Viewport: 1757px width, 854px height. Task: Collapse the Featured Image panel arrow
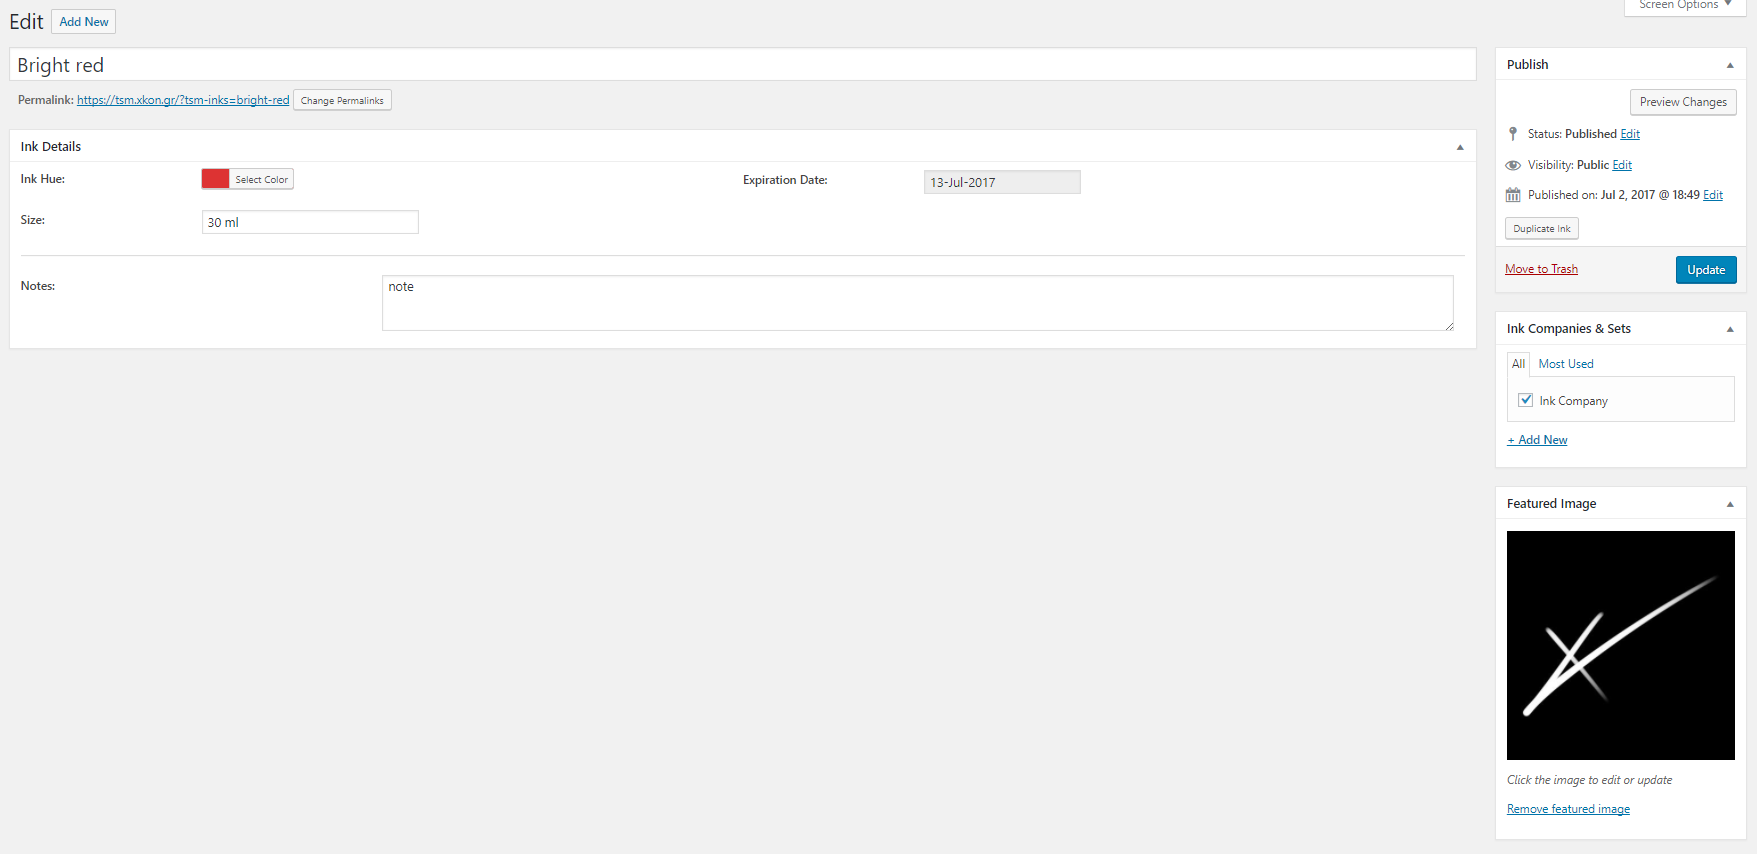tap(1730, 504)
